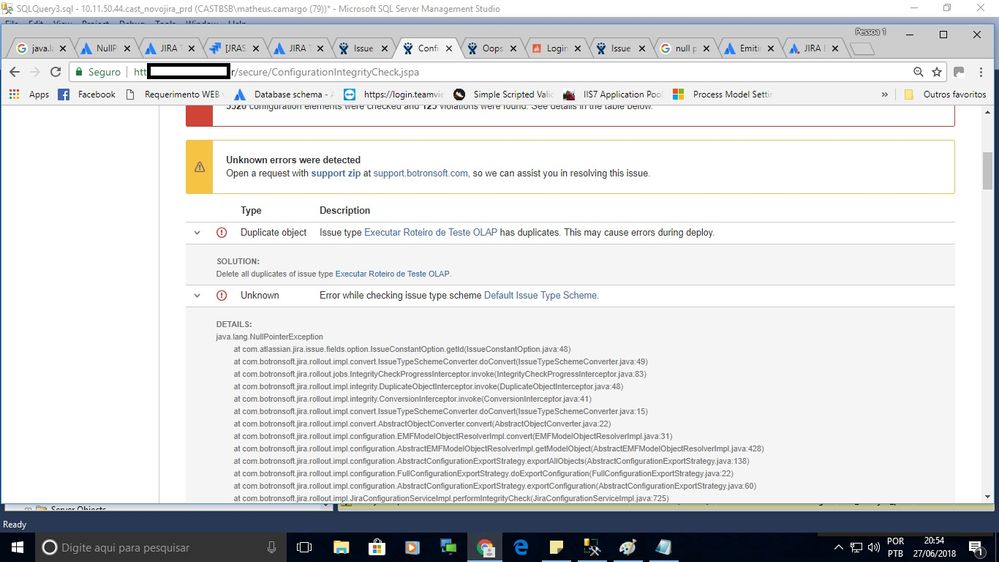The height and width of the screenshot is (562, 999).
Task: Click the Pessoa 1 profile button
Action: [870, 32]
